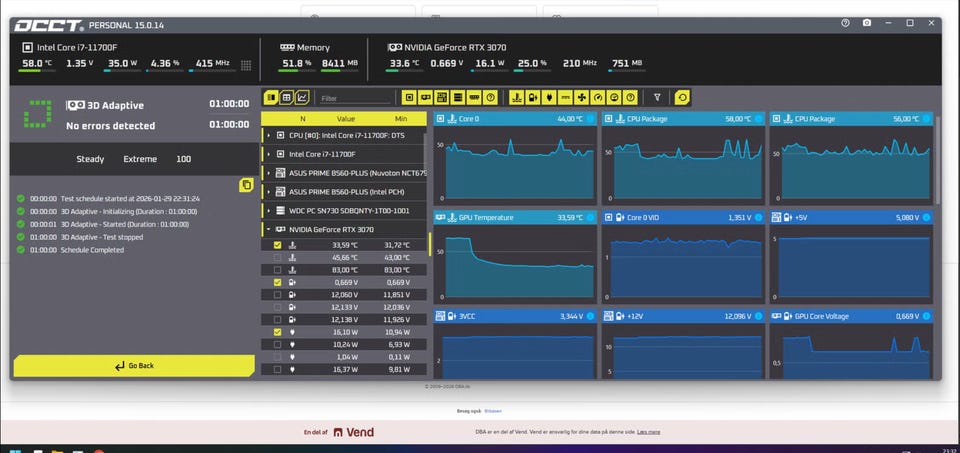Check the 10,24 W power row

[x=277, y=344]
